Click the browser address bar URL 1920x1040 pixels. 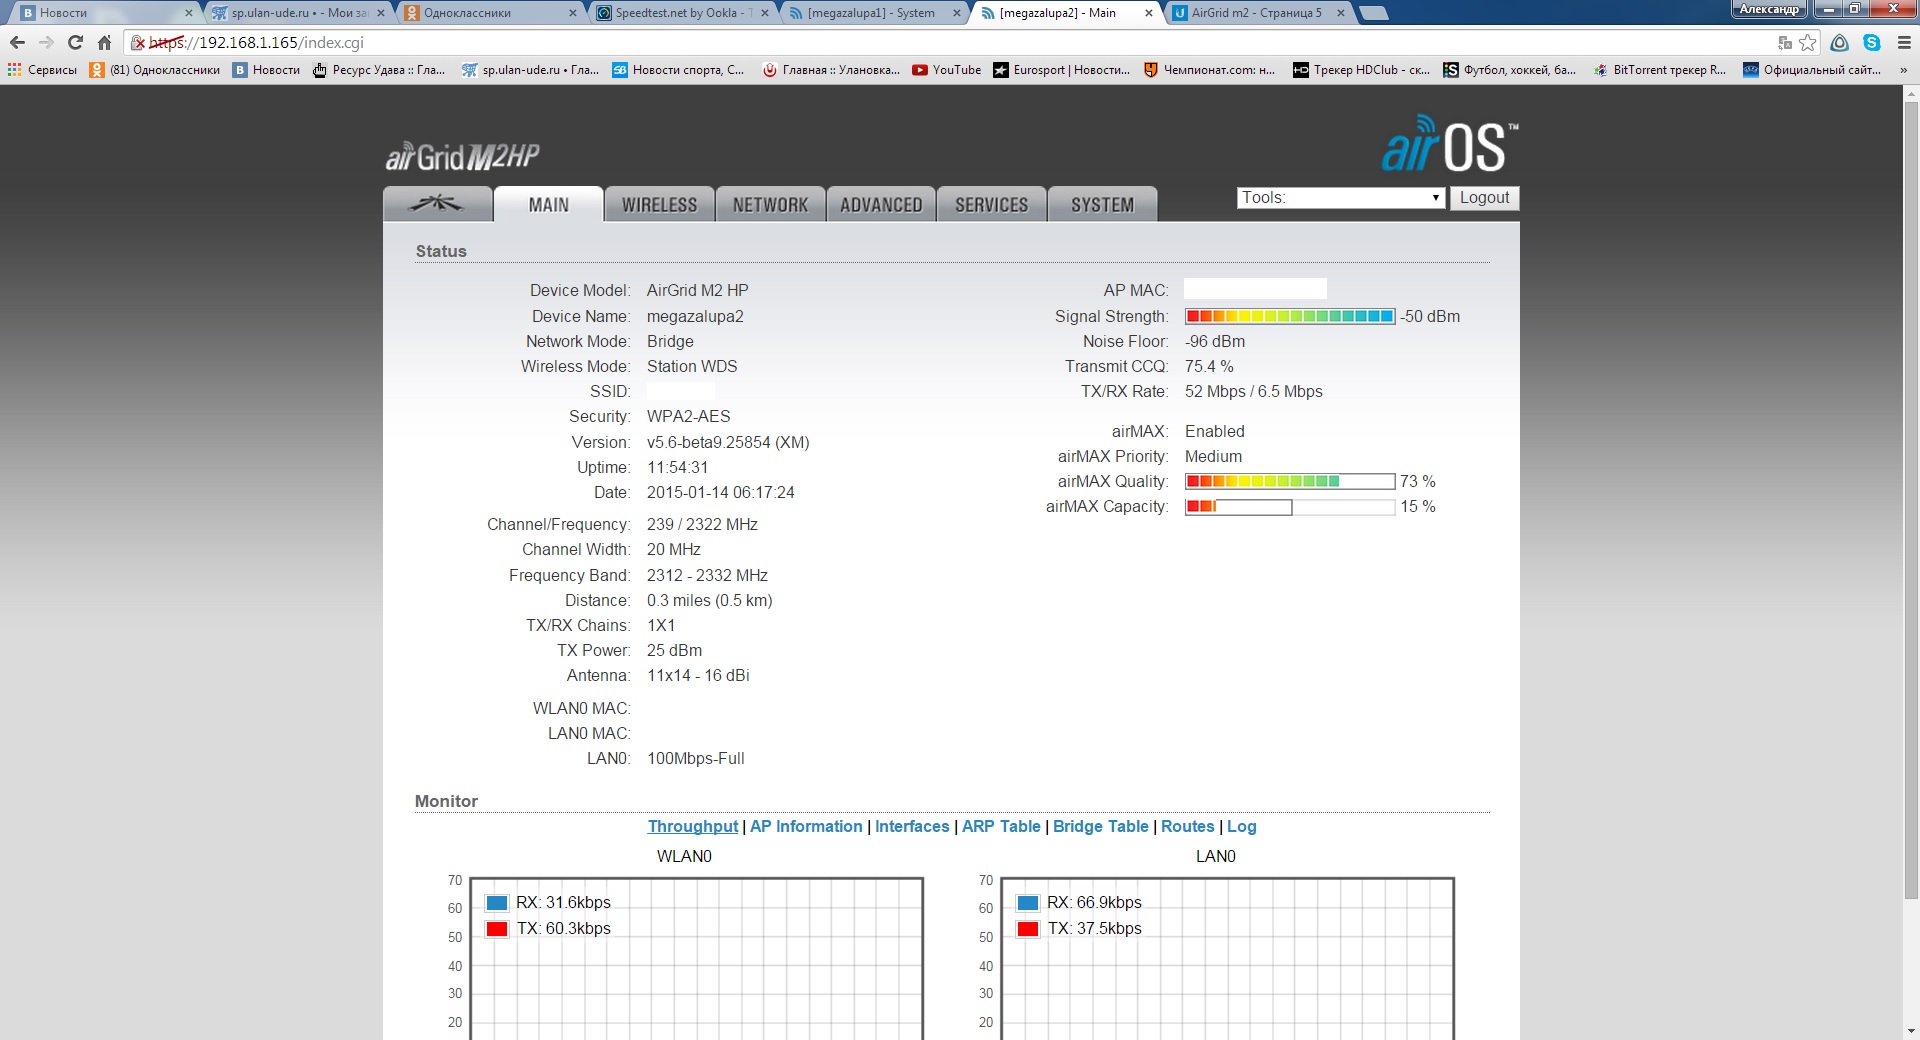coord(257,43)
